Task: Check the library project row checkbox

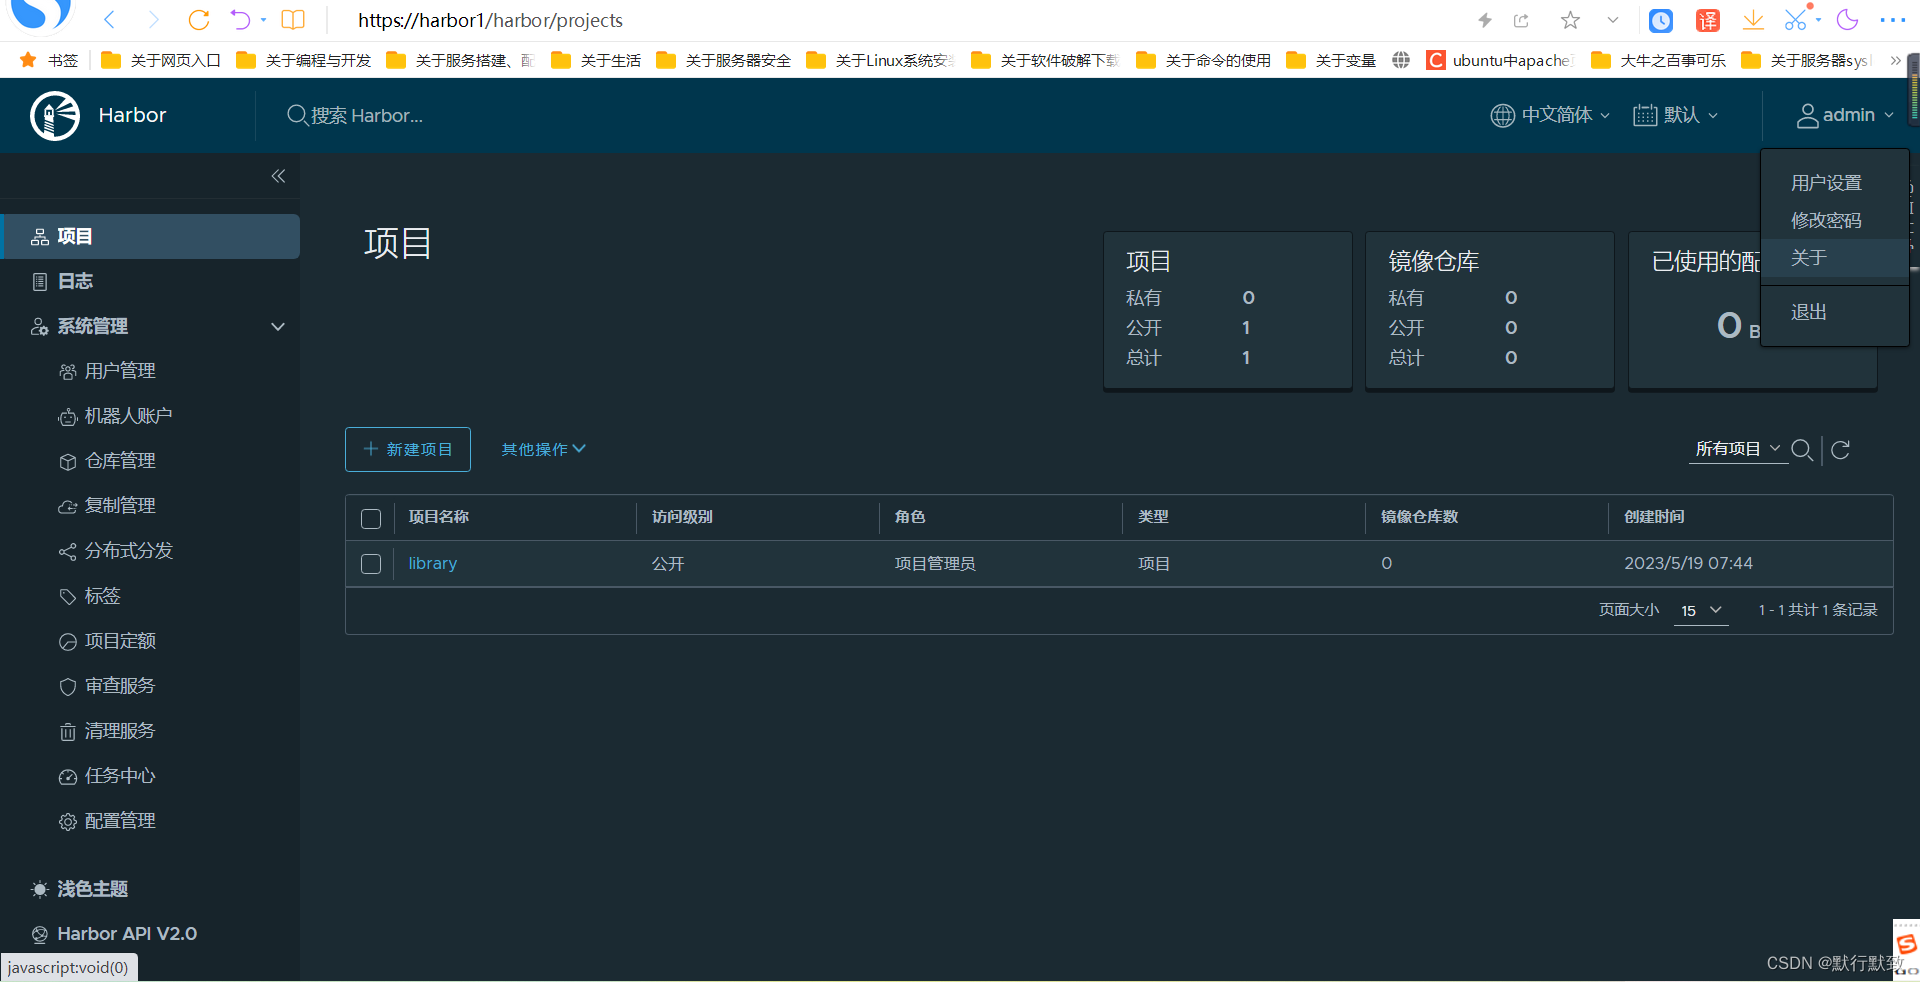Action: [371, 564]
